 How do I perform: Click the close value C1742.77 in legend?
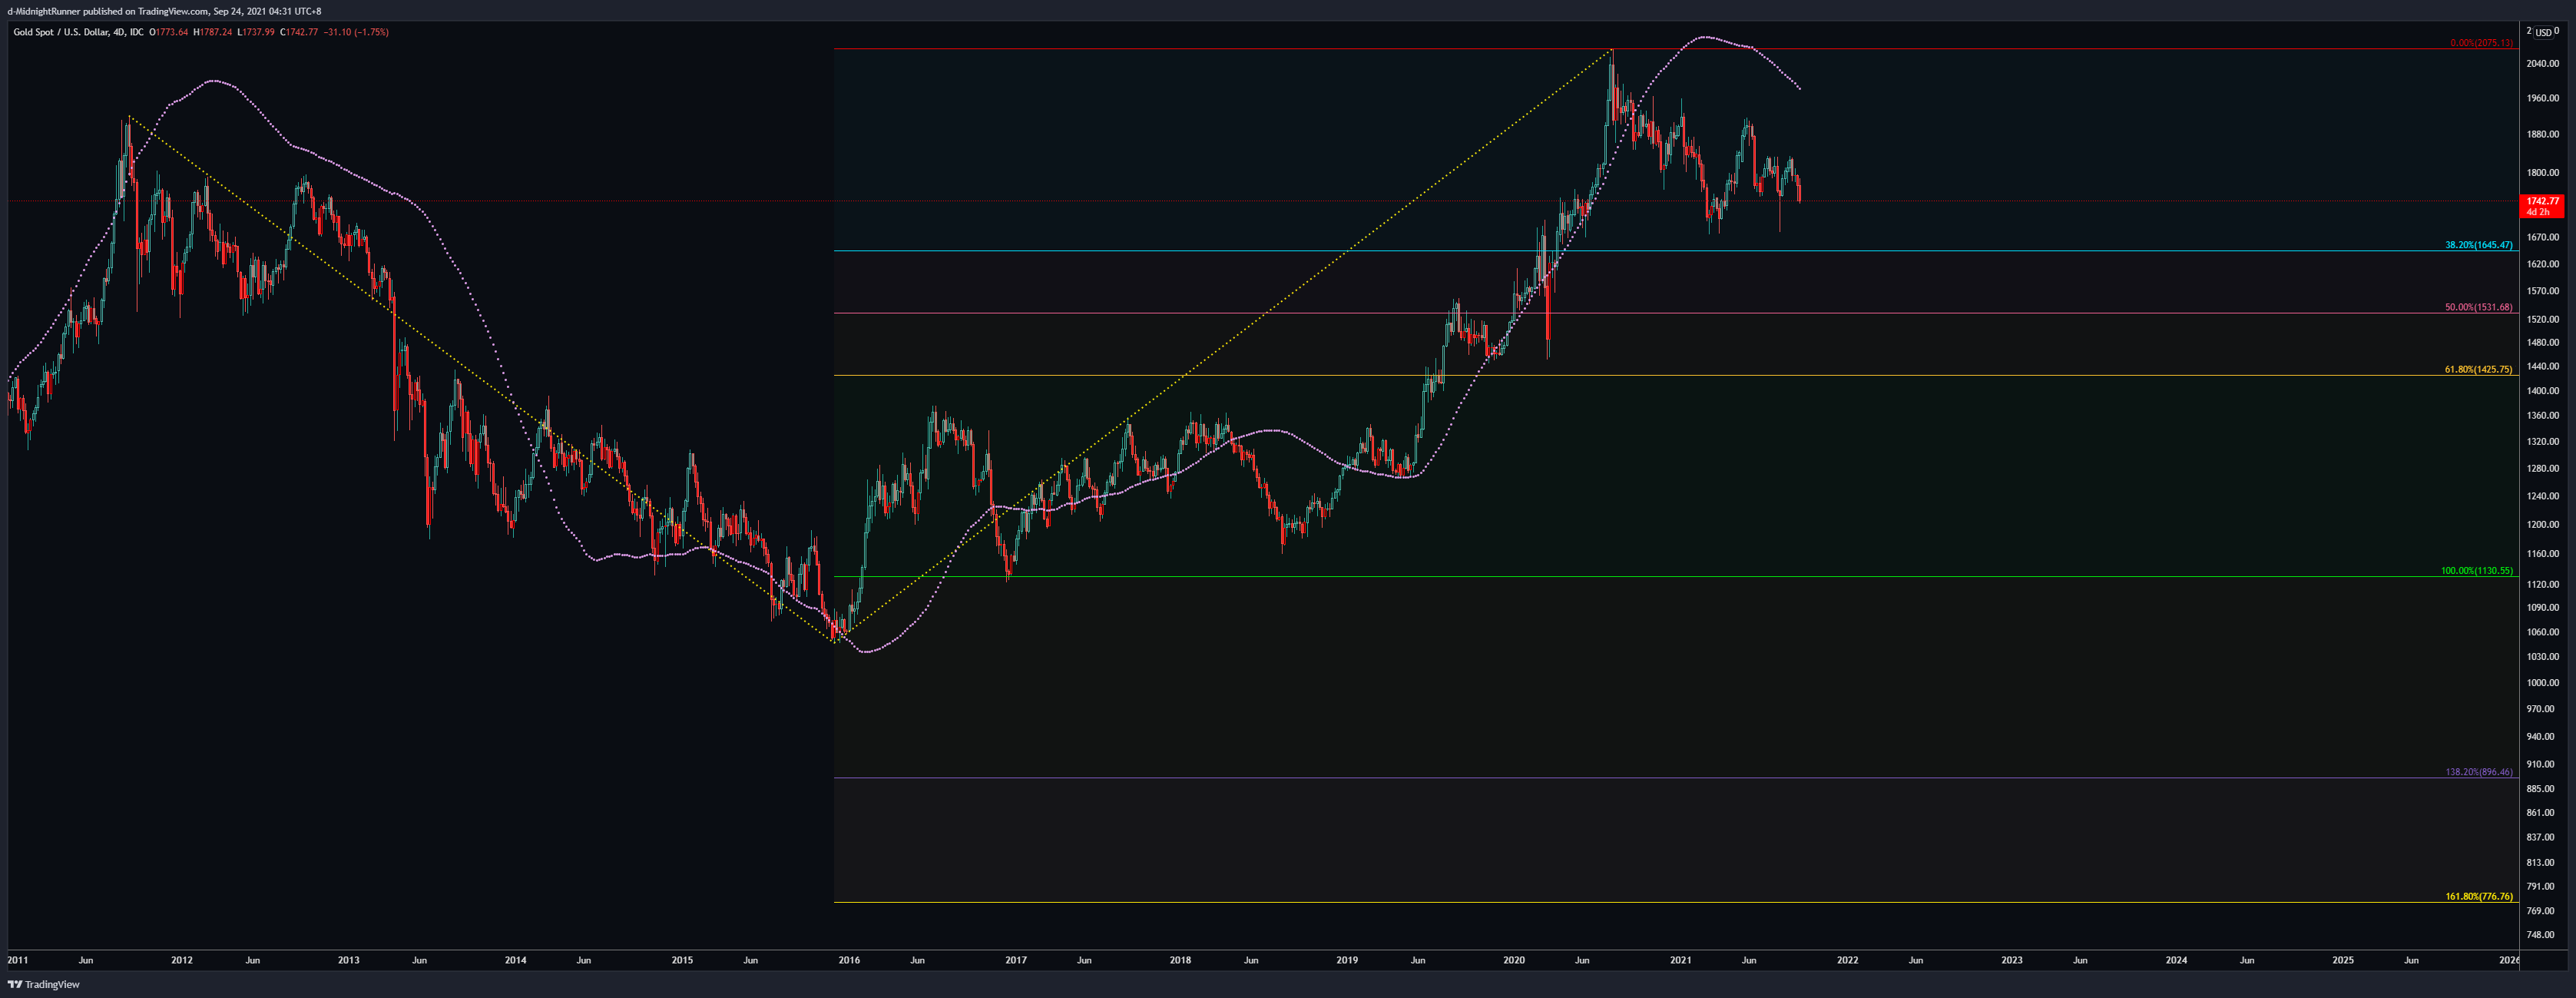click(x=298, y=32)
